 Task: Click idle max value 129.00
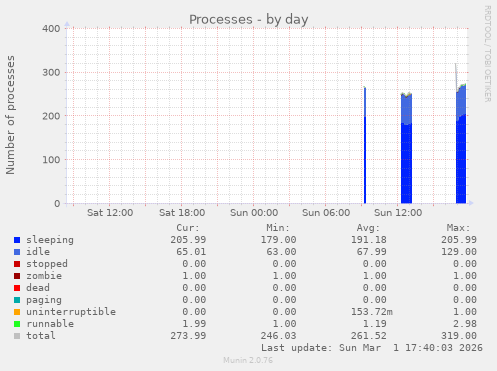[x=459, y=252]
